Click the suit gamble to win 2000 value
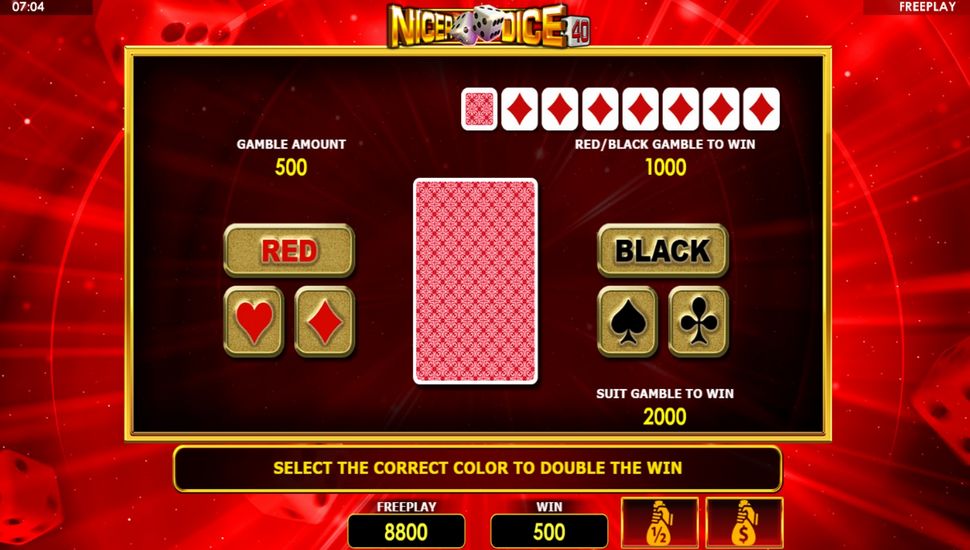This screenshot has width=970, height=550. [x=664, y=416]
